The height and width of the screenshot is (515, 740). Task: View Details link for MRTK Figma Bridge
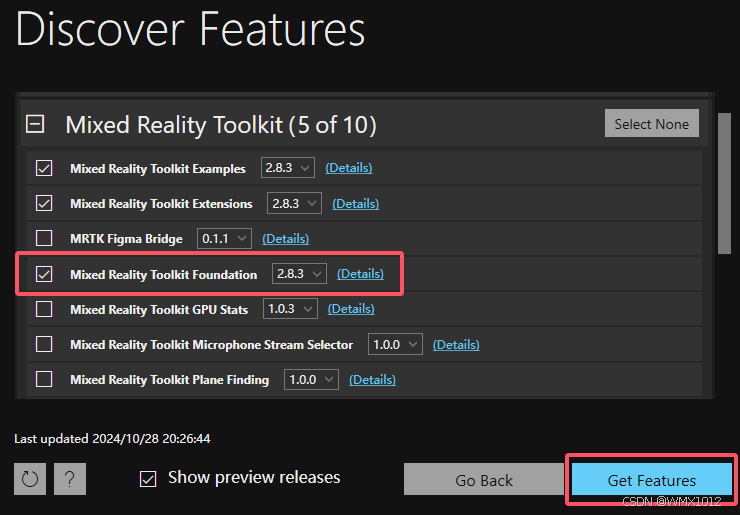(286, 238)
